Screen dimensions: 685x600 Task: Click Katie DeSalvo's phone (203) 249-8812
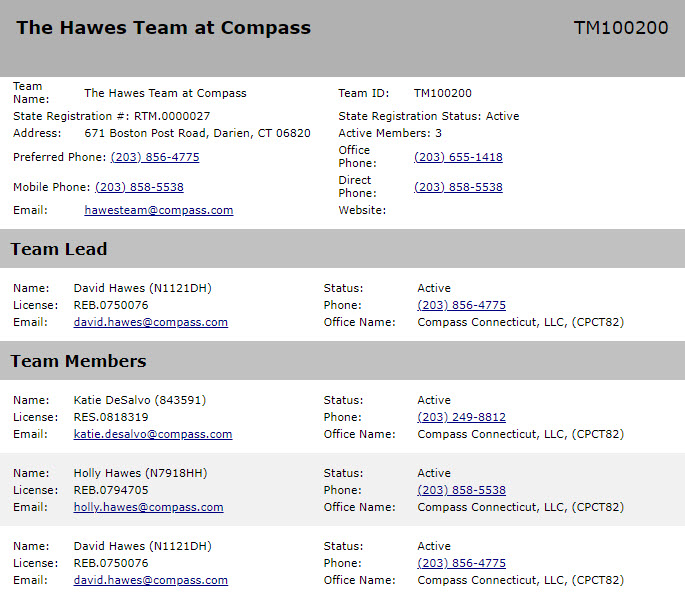click(x=461, y=417)
